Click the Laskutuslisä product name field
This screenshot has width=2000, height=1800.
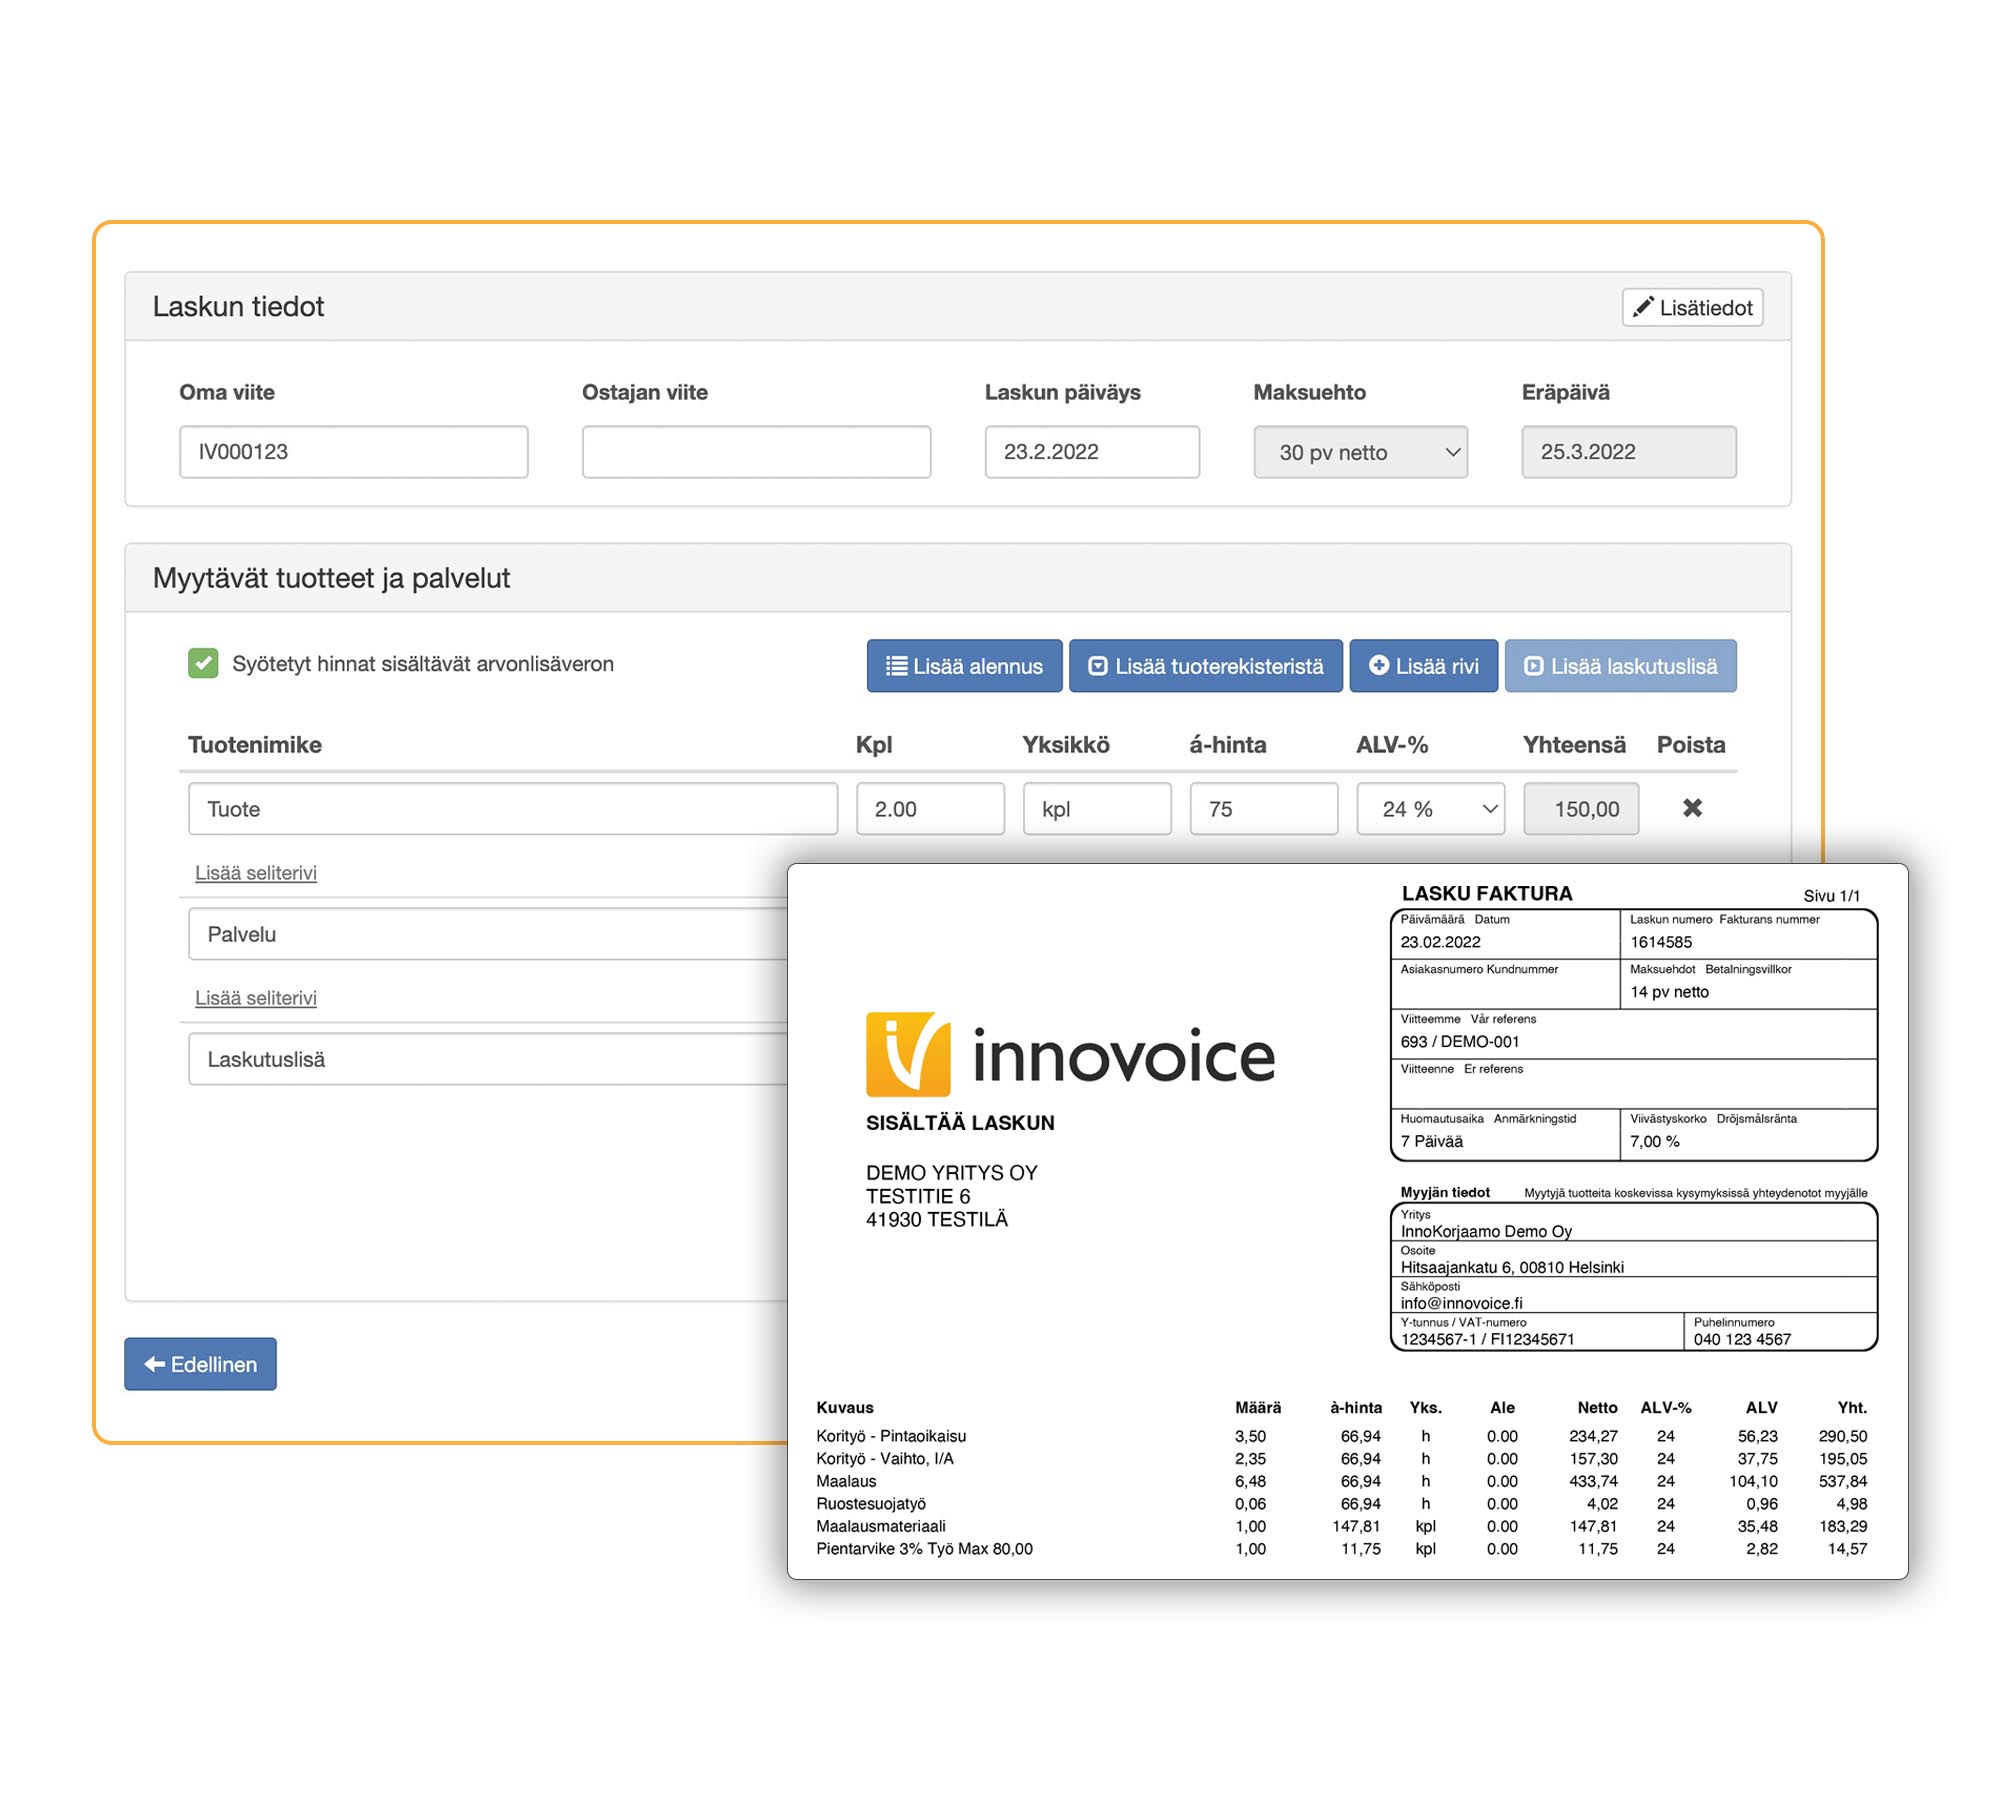(x=488, y=1059)
